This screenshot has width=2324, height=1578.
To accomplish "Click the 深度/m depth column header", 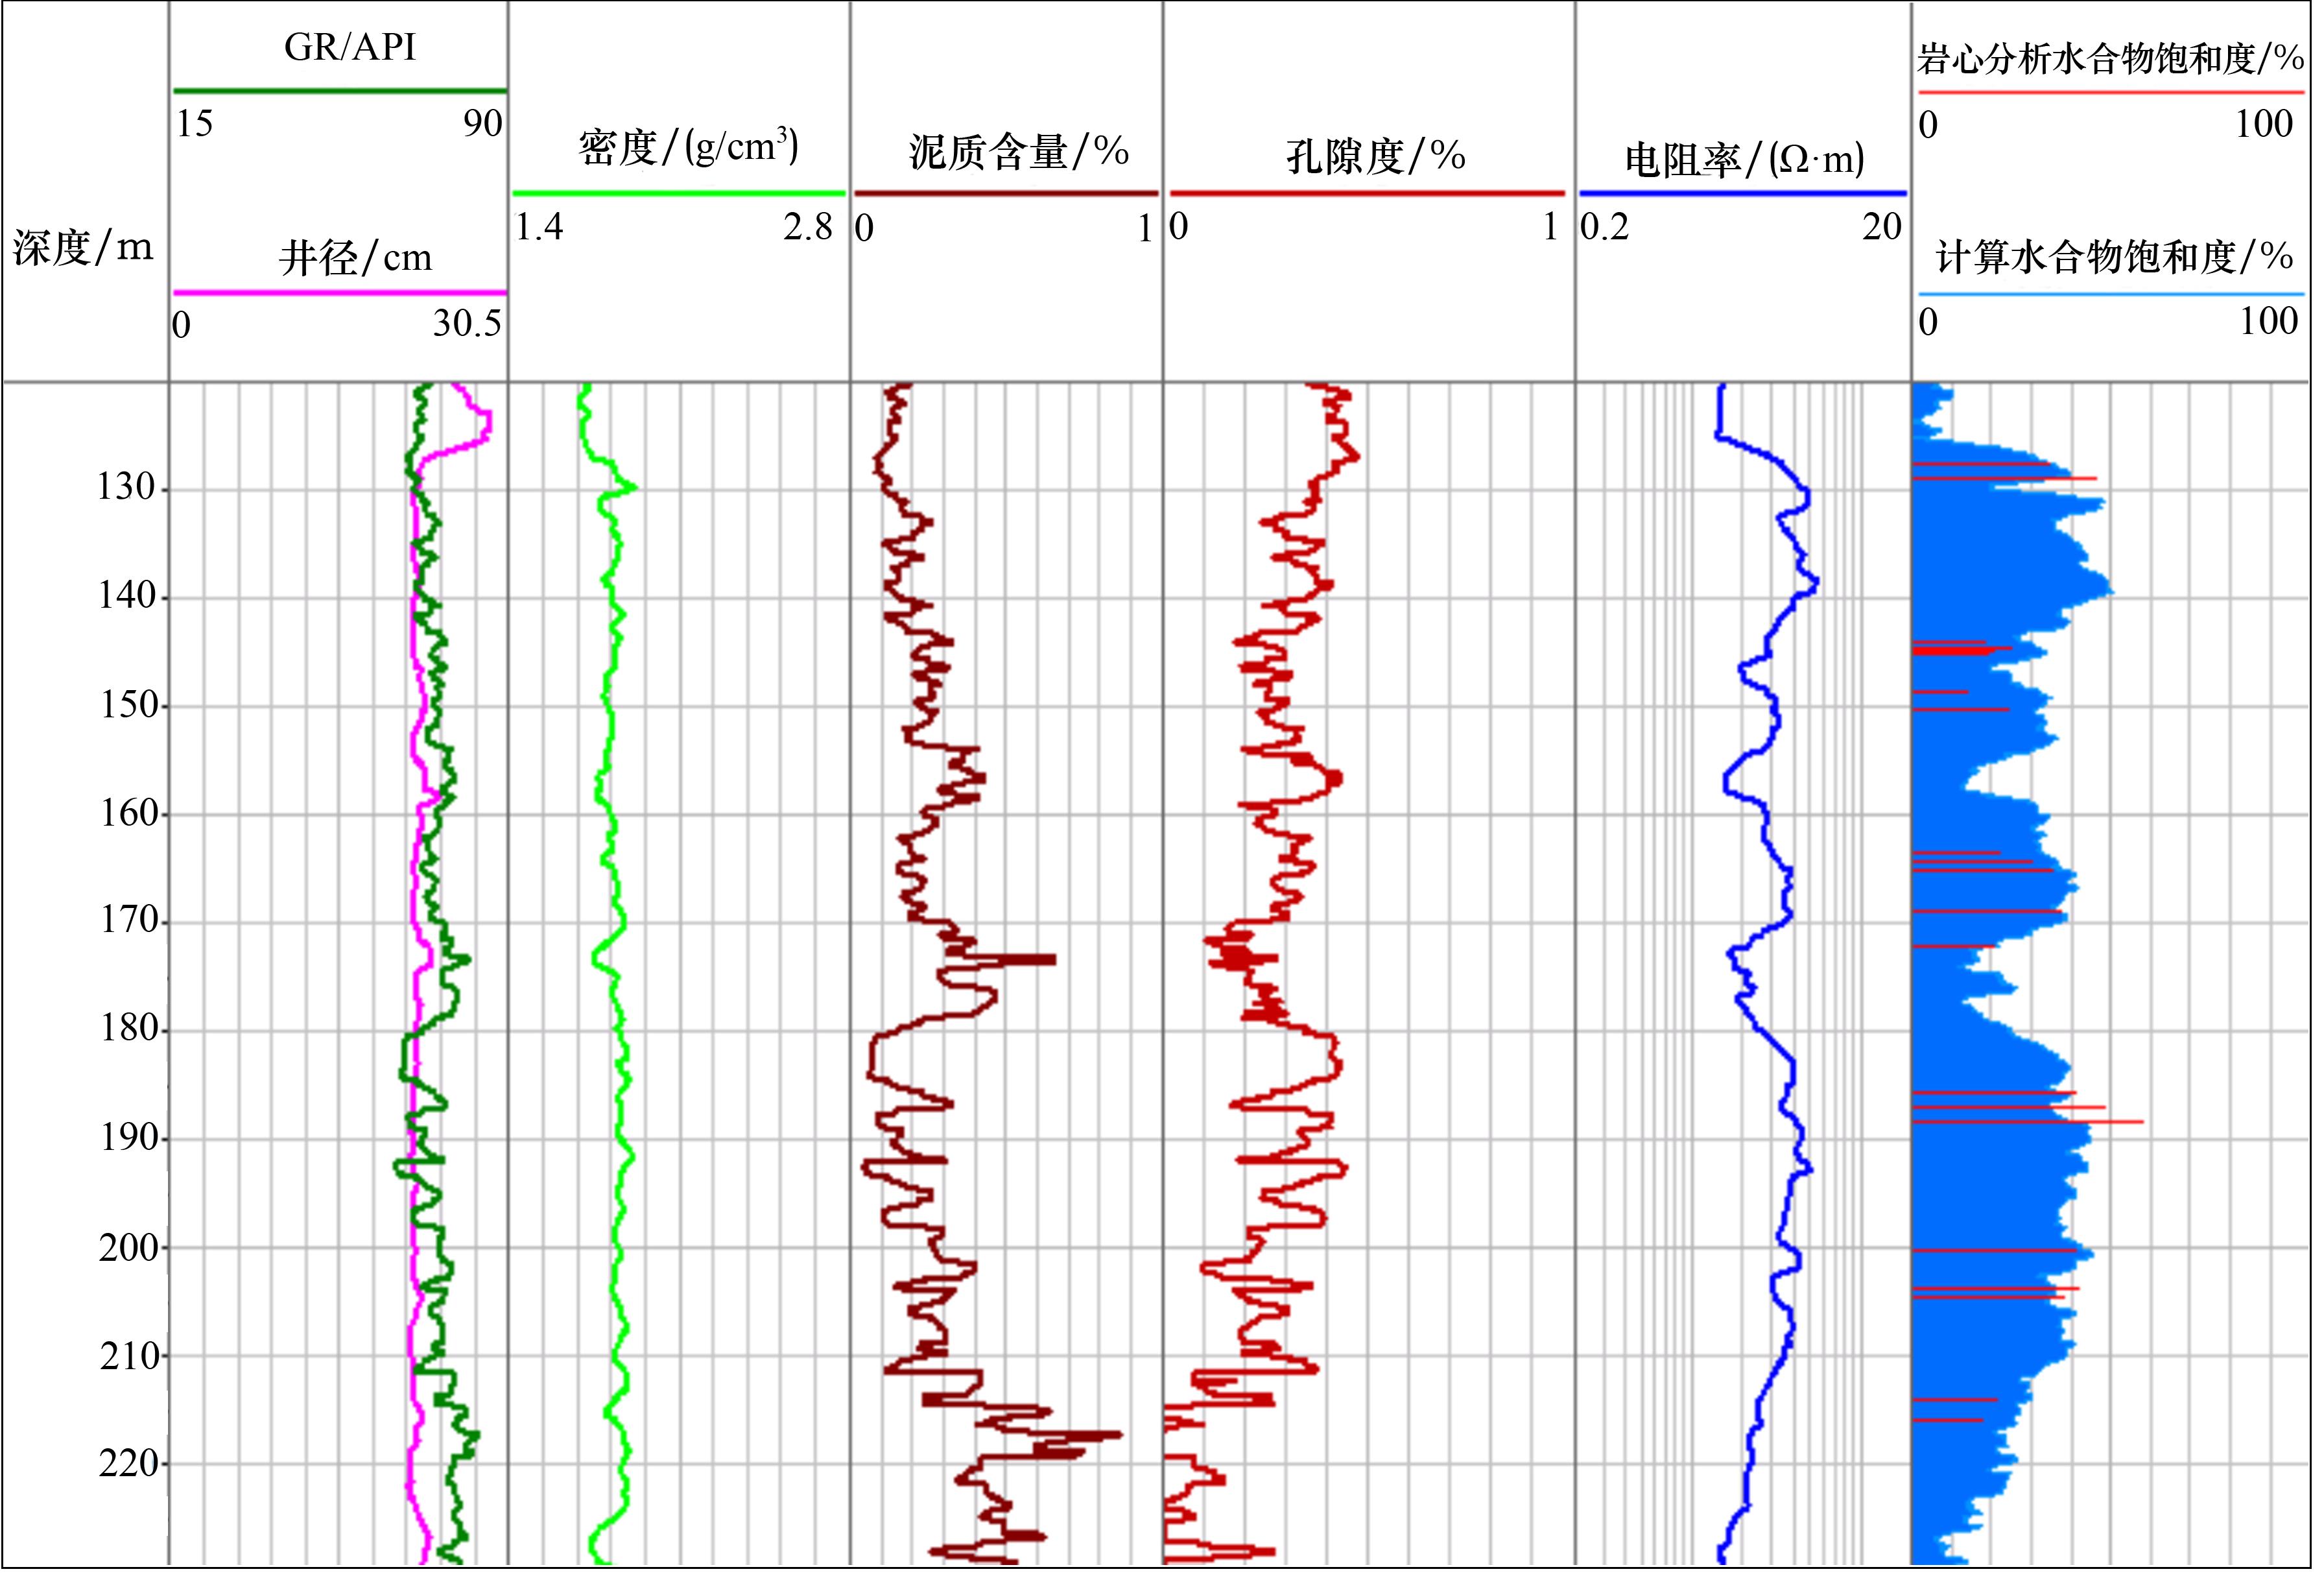I will (83, 247).
